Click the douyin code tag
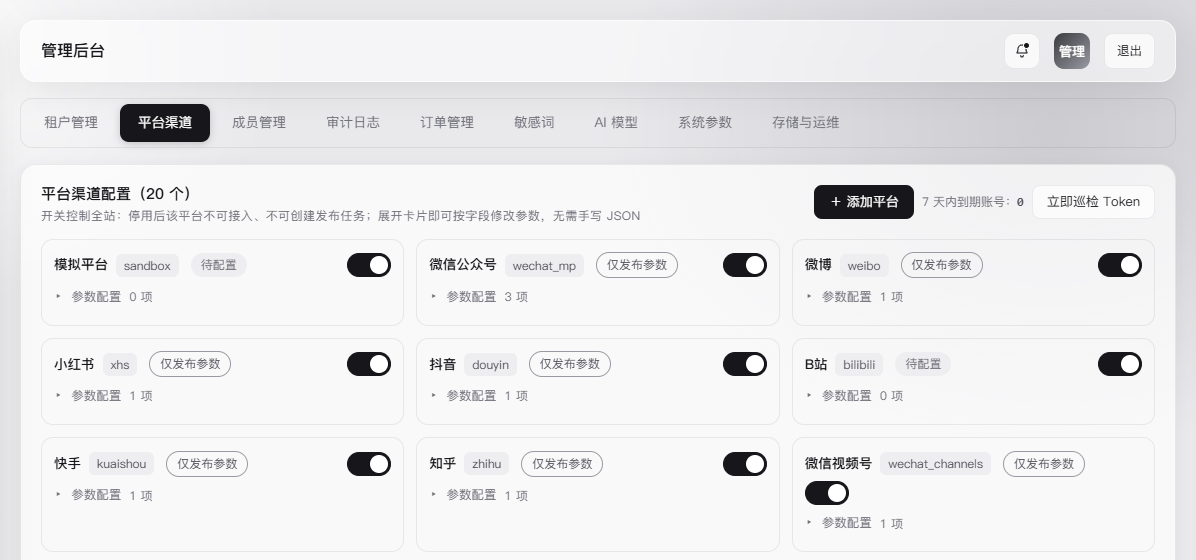The image size is (1196, 560). coord(490,365)
